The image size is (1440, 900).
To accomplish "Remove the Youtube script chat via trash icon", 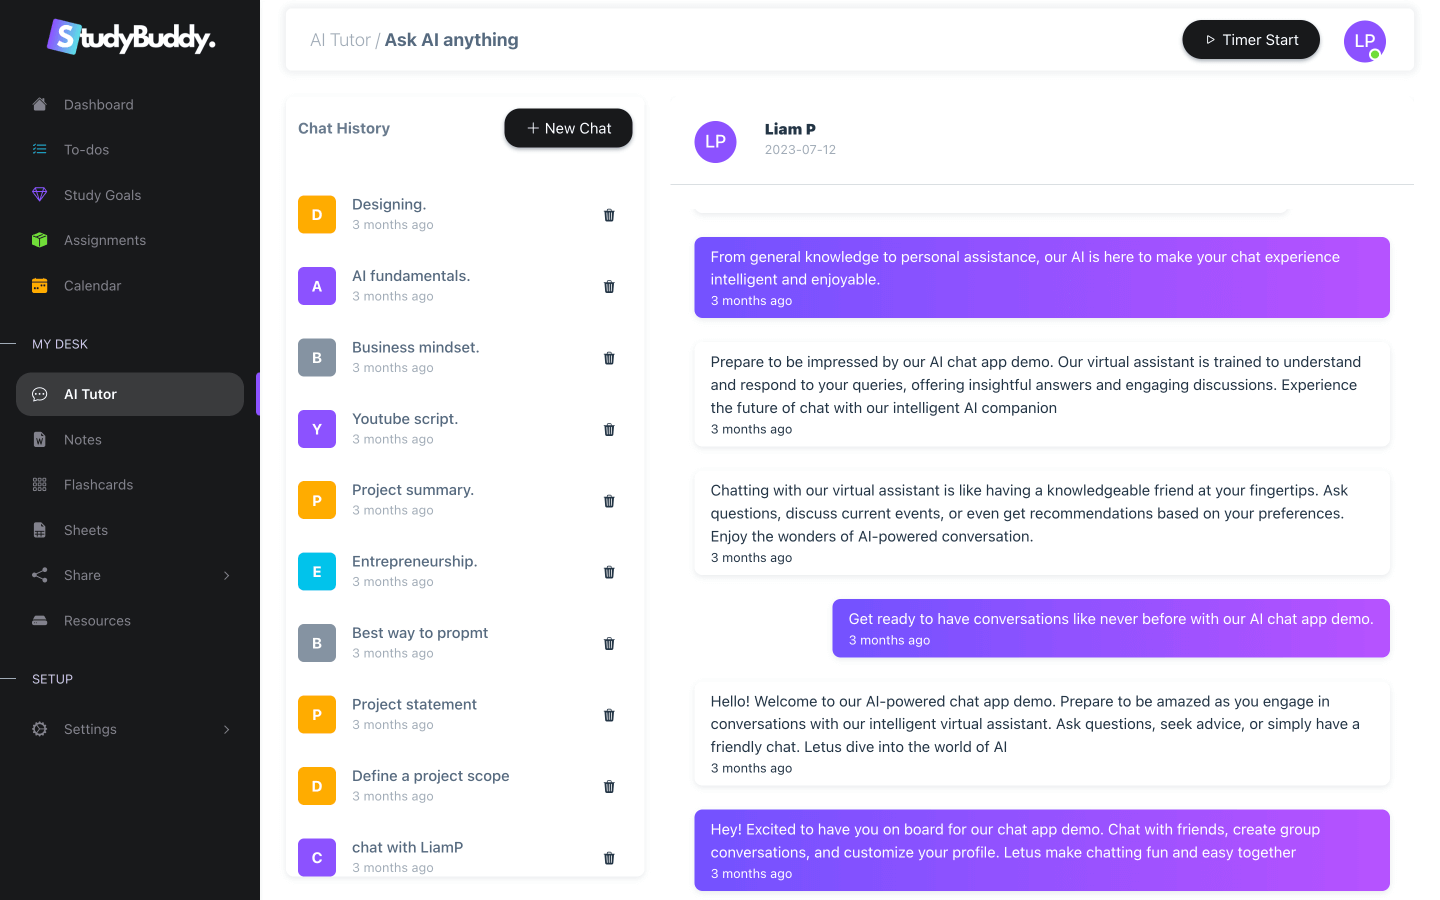I will pyautogui.click(x=609, y=430).
